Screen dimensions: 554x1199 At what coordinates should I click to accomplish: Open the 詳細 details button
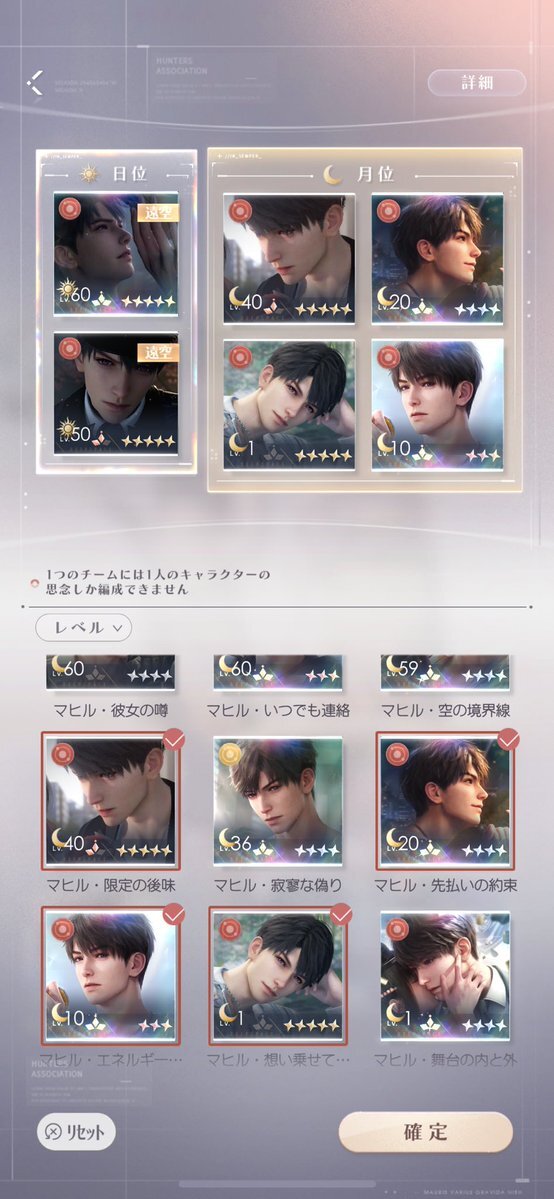coord(477,83)
